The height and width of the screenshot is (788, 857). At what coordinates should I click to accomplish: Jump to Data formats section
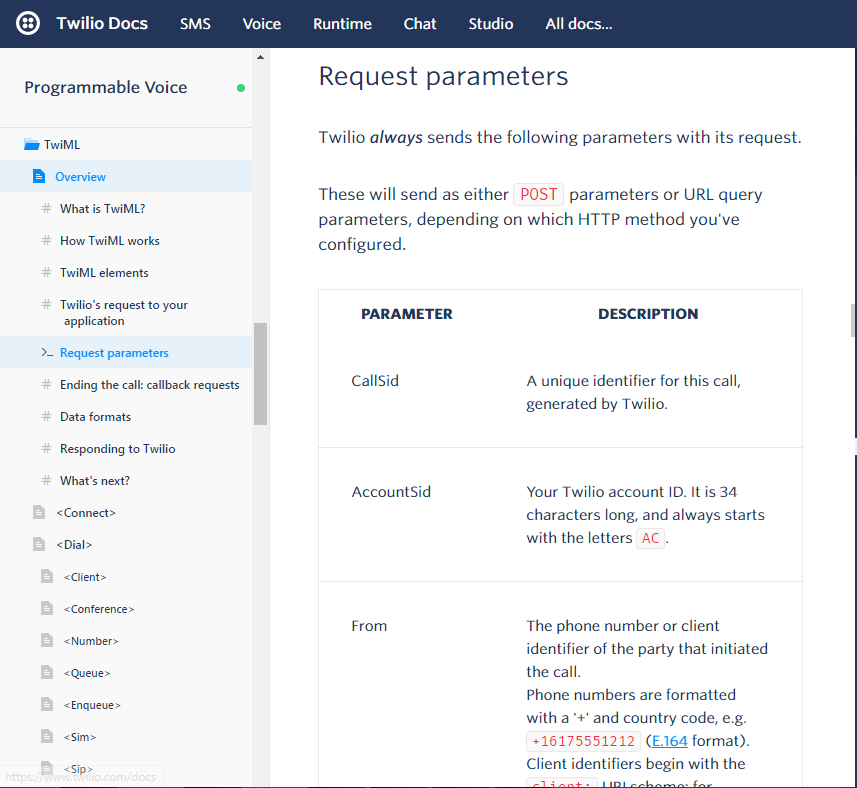coord(96,417)
